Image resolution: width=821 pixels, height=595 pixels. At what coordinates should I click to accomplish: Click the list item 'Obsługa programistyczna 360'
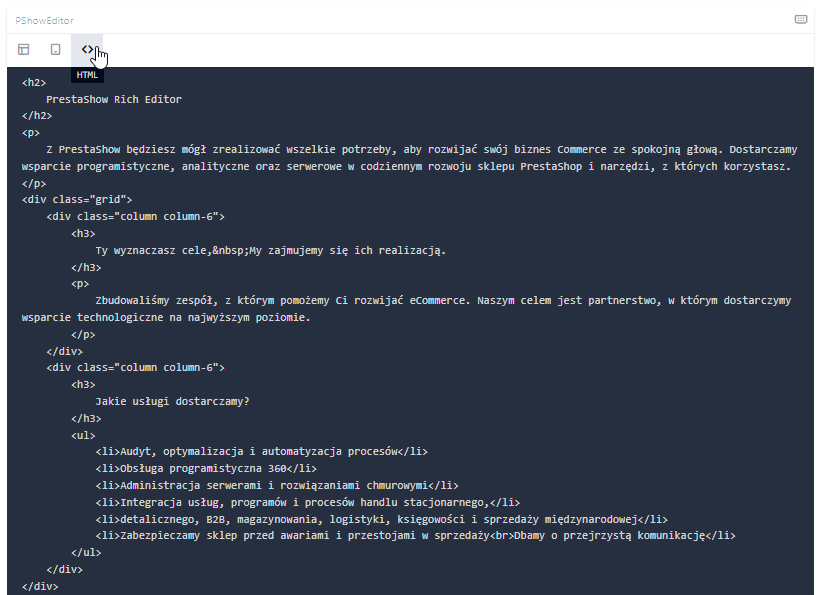tap(206, 468)
